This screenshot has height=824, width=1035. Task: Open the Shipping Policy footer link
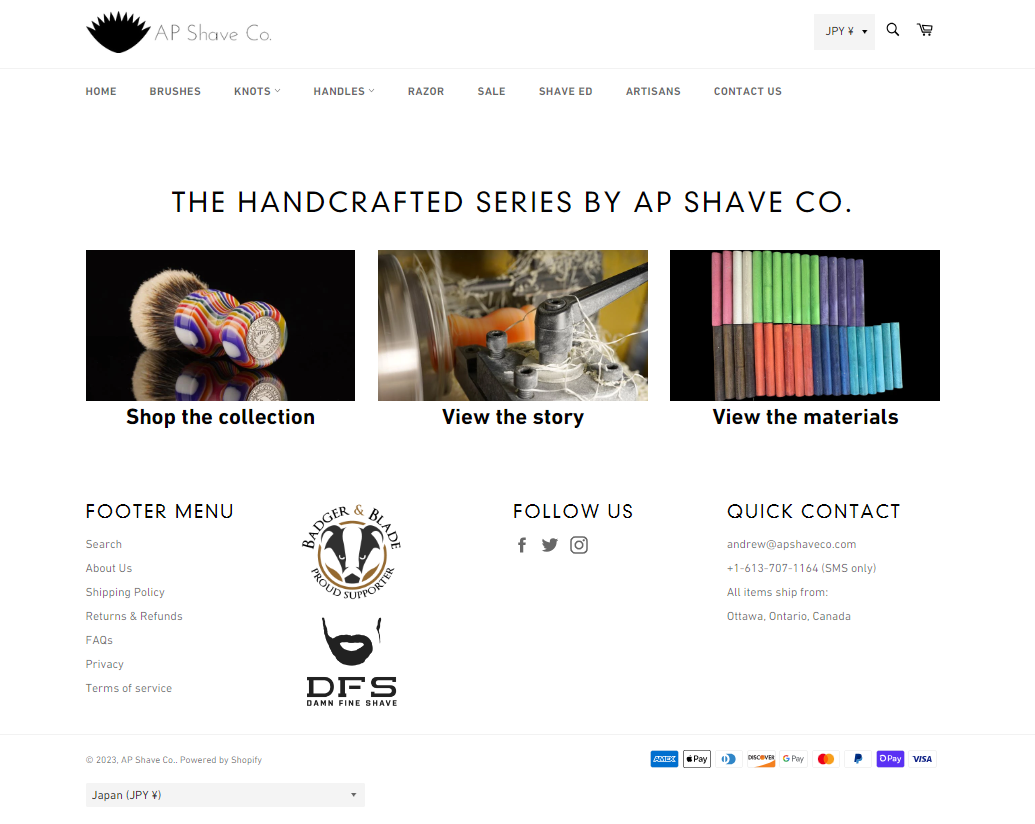point(125,592)
